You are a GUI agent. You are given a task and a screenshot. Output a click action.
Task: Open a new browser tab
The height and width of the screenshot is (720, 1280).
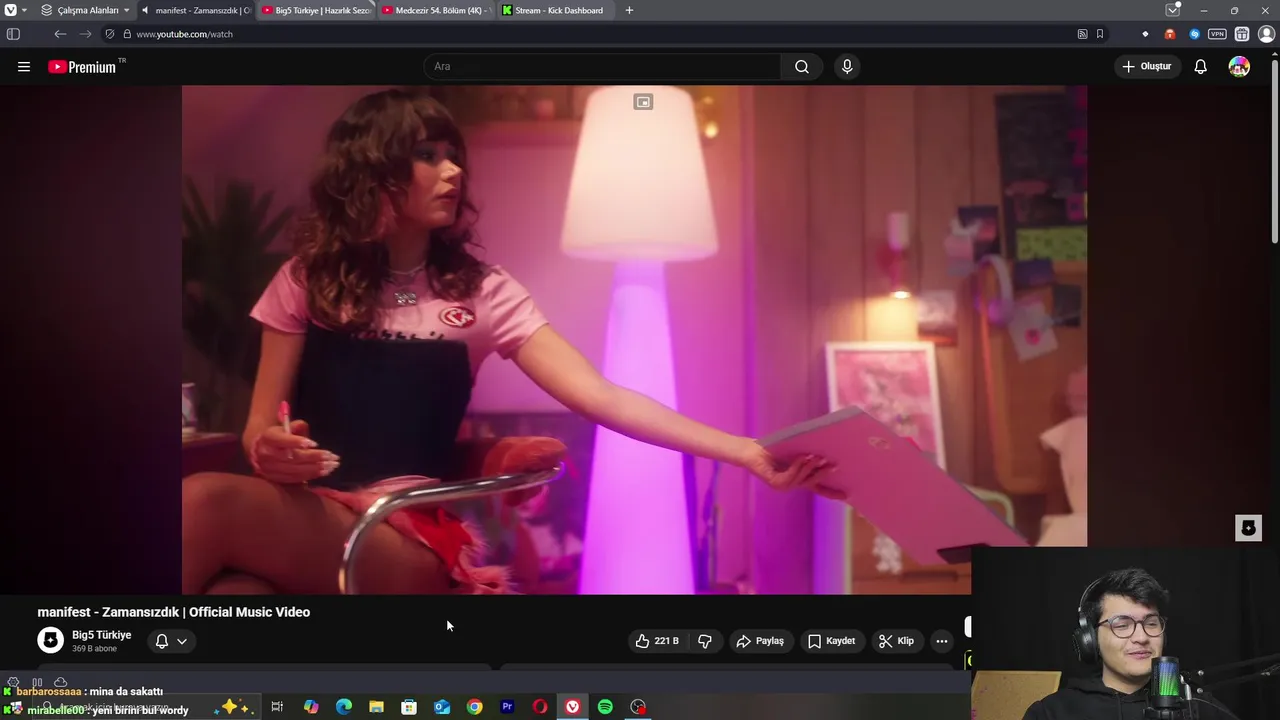629,10
